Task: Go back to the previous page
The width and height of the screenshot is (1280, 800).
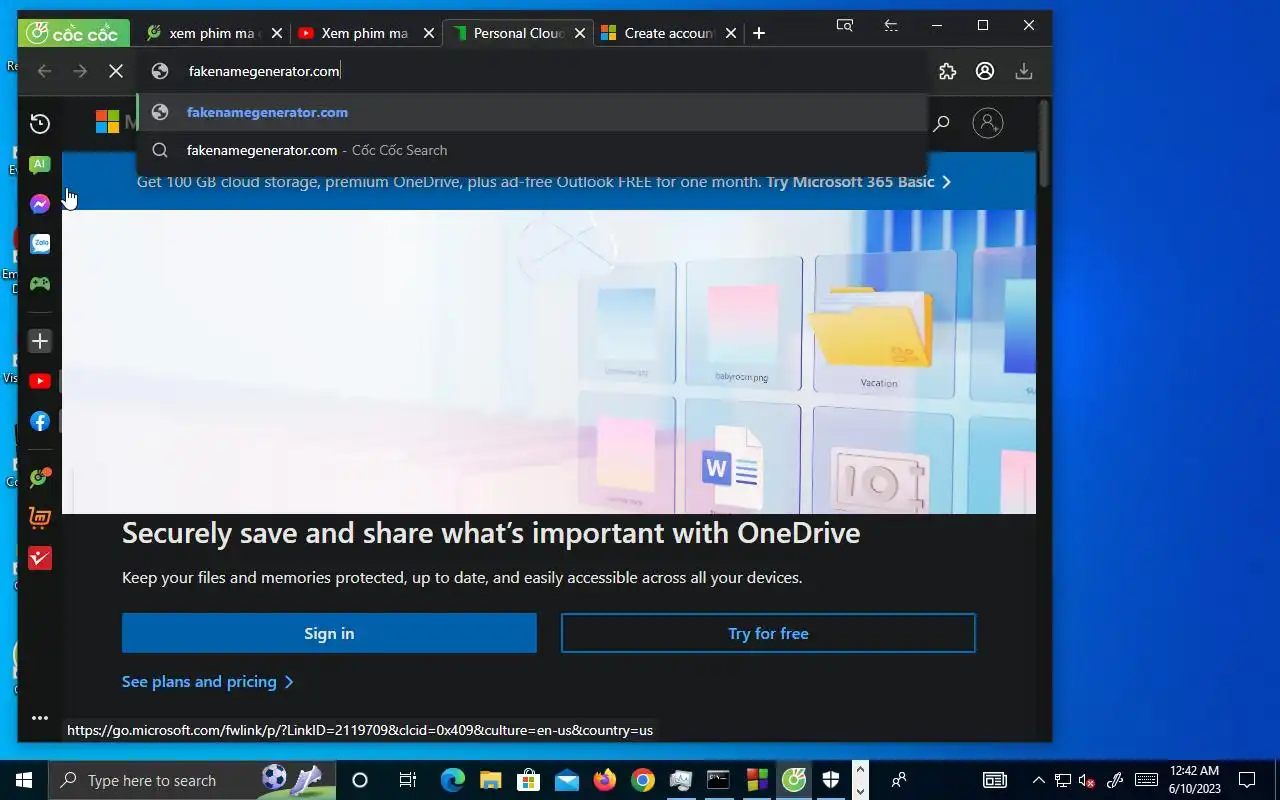Action: [x=44, y=71]
